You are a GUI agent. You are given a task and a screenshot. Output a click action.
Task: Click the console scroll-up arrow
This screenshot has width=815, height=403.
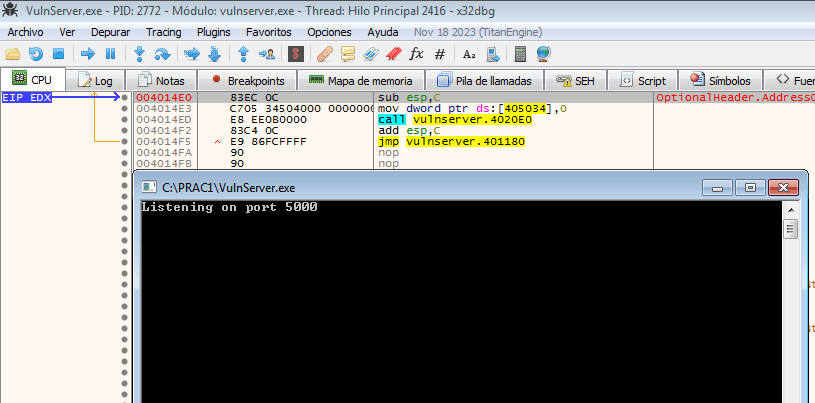point(791,210)
